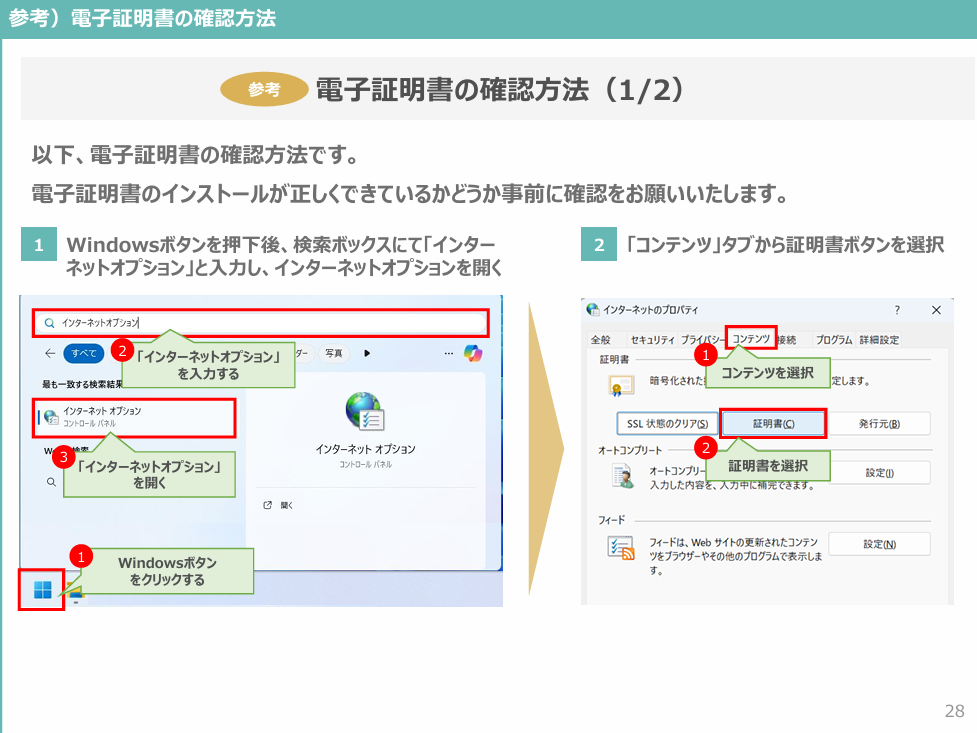Click the certificate ribbon icon under 証明書

coord(619,384)
